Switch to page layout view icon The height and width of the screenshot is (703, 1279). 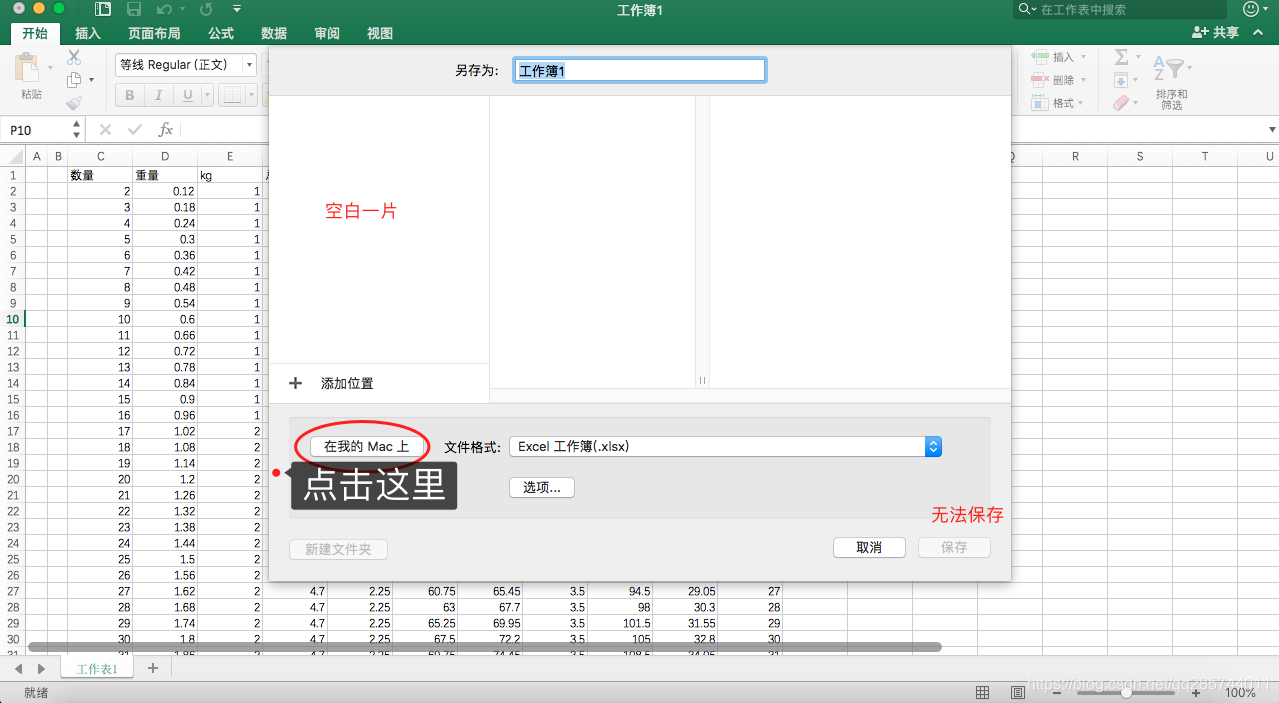click(1017, 692)
